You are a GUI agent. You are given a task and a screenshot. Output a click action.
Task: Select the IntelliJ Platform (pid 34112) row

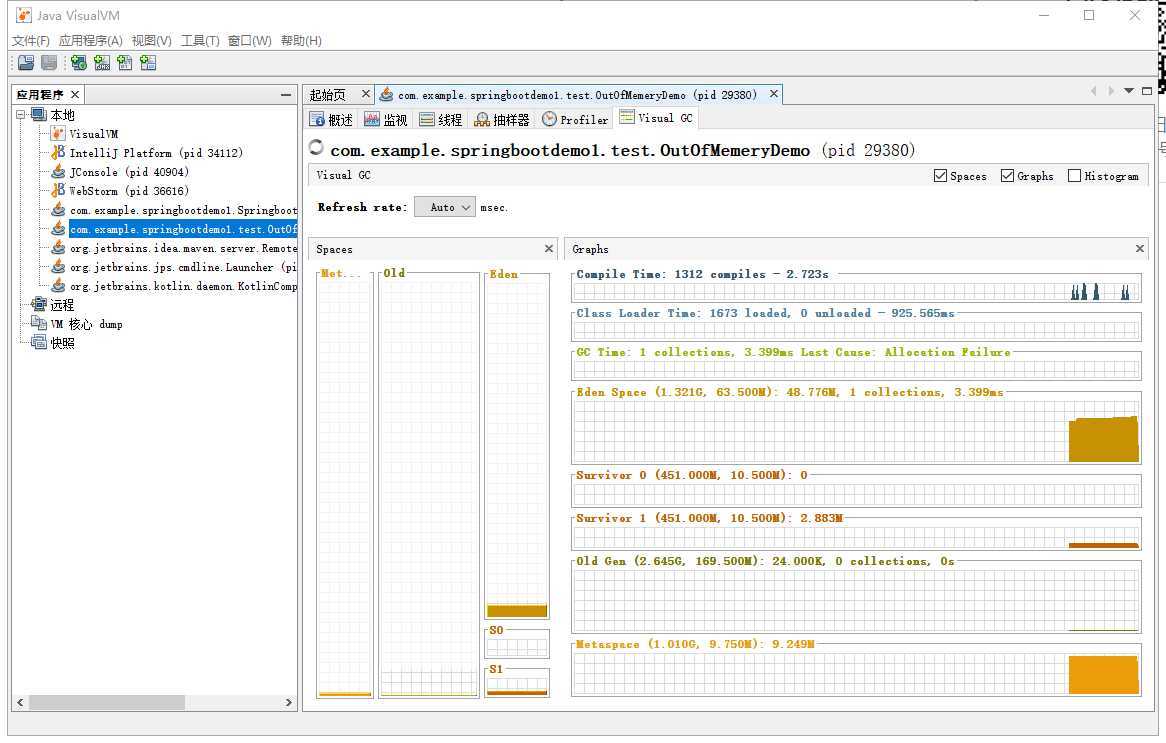[x=156, y=152]
